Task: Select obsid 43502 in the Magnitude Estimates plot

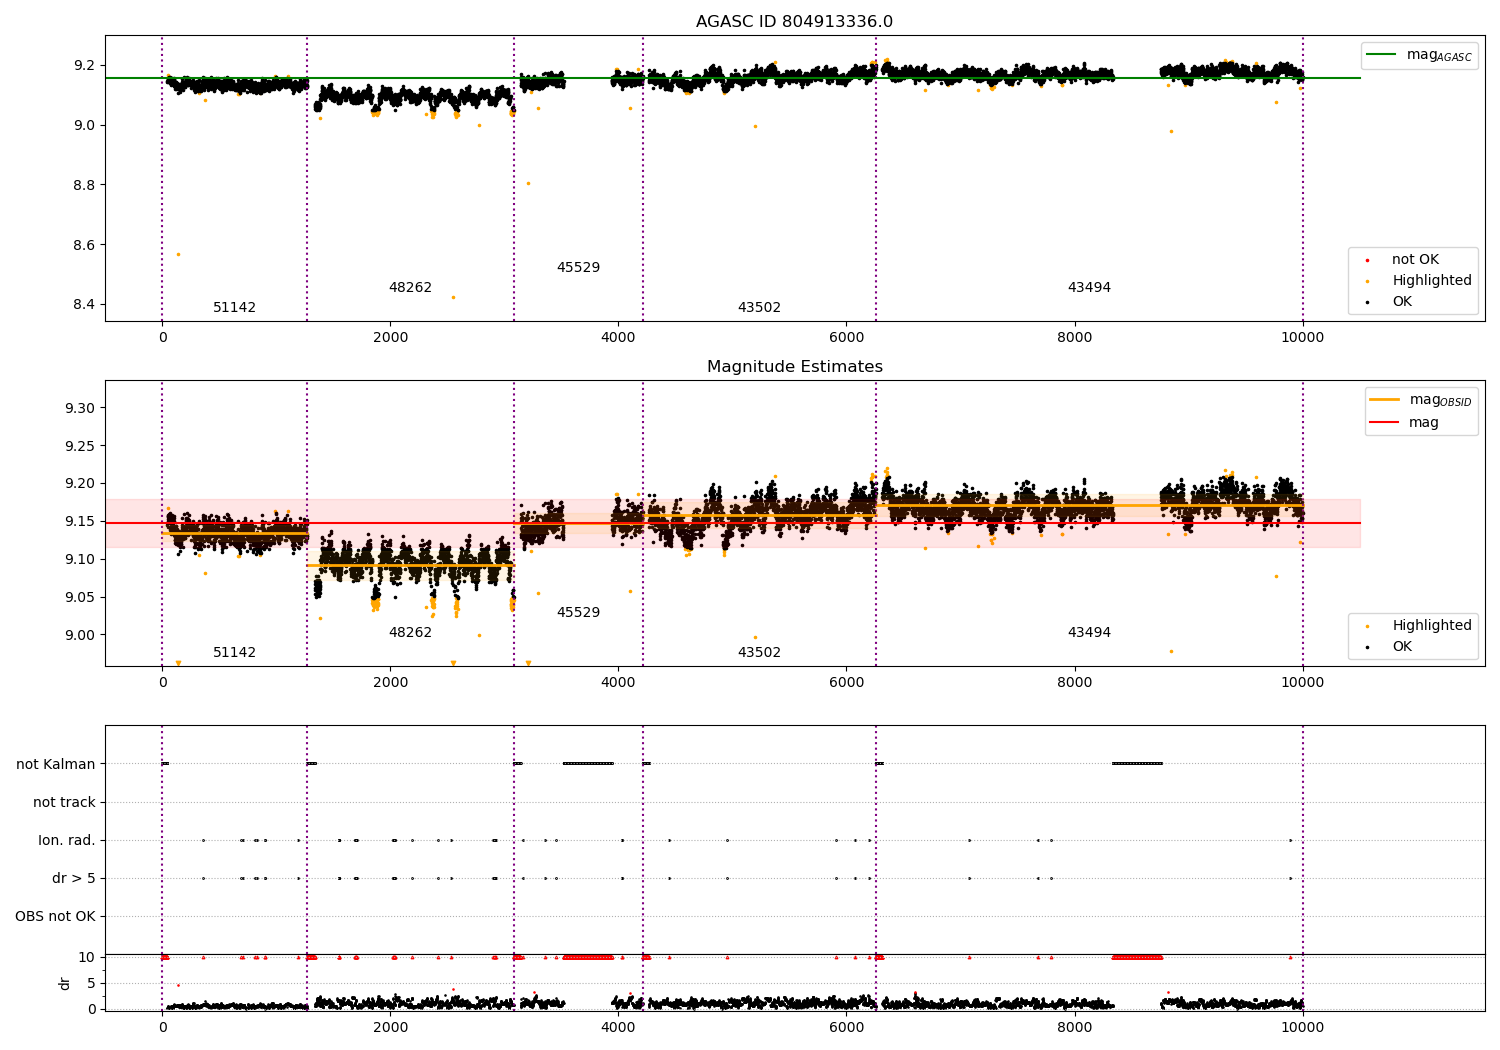Action: (x=759, y=653)
